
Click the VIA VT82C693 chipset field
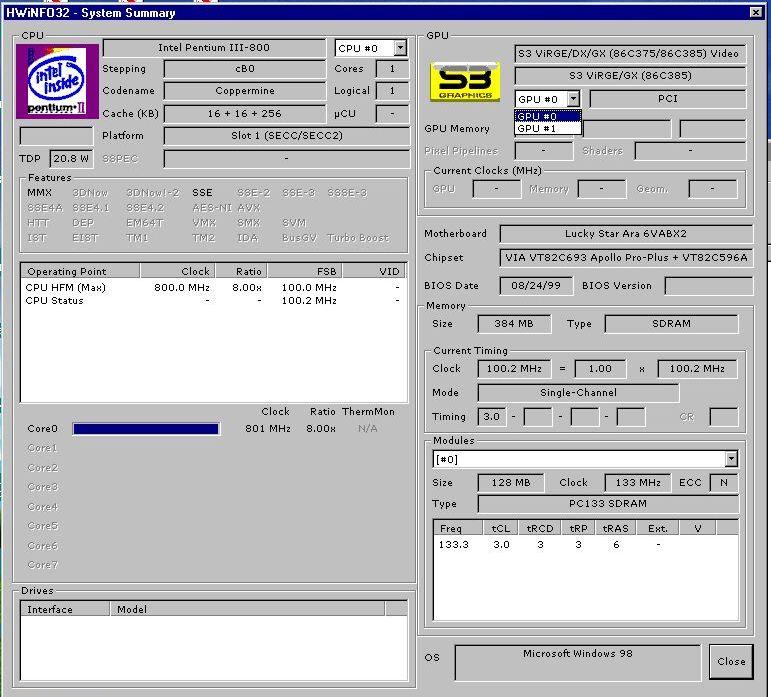pyautogui.click(x=626, y=258)
